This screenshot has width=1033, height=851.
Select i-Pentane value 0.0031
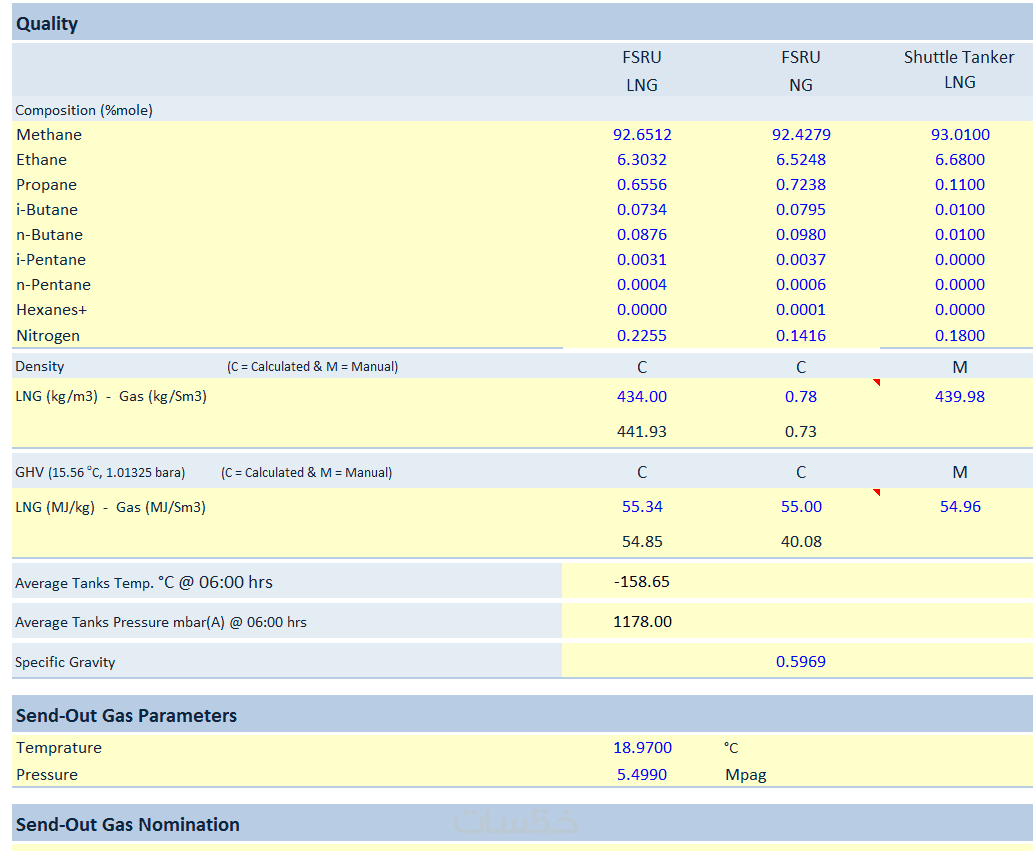tap(642, 260)
